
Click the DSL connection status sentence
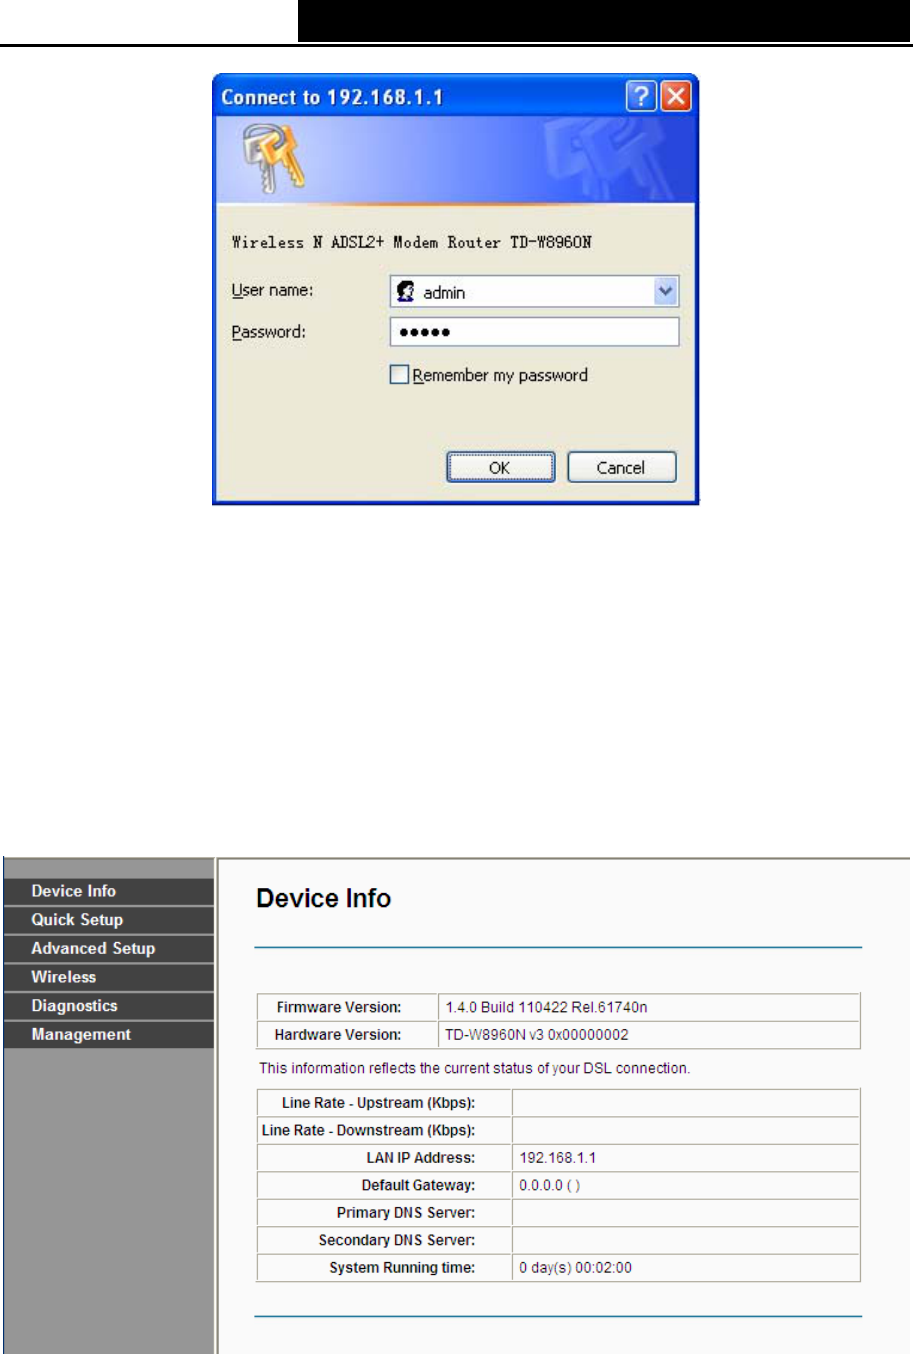[474, 1068]
